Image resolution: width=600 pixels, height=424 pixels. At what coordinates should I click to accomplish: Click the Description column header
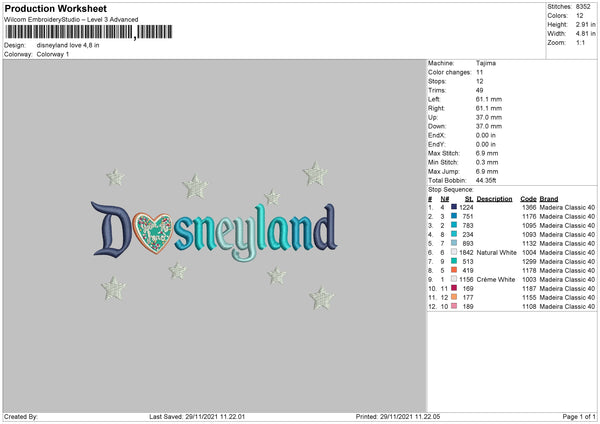pos(494,199)
